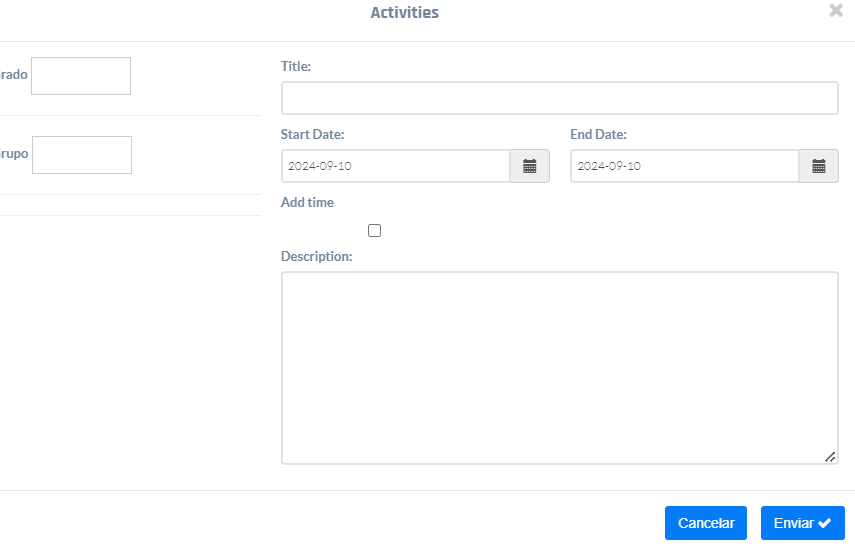Image resolution: width=855 pixels, height=547 pixels.
Task: Open the Start Date calendar picker
Action: 530,166
